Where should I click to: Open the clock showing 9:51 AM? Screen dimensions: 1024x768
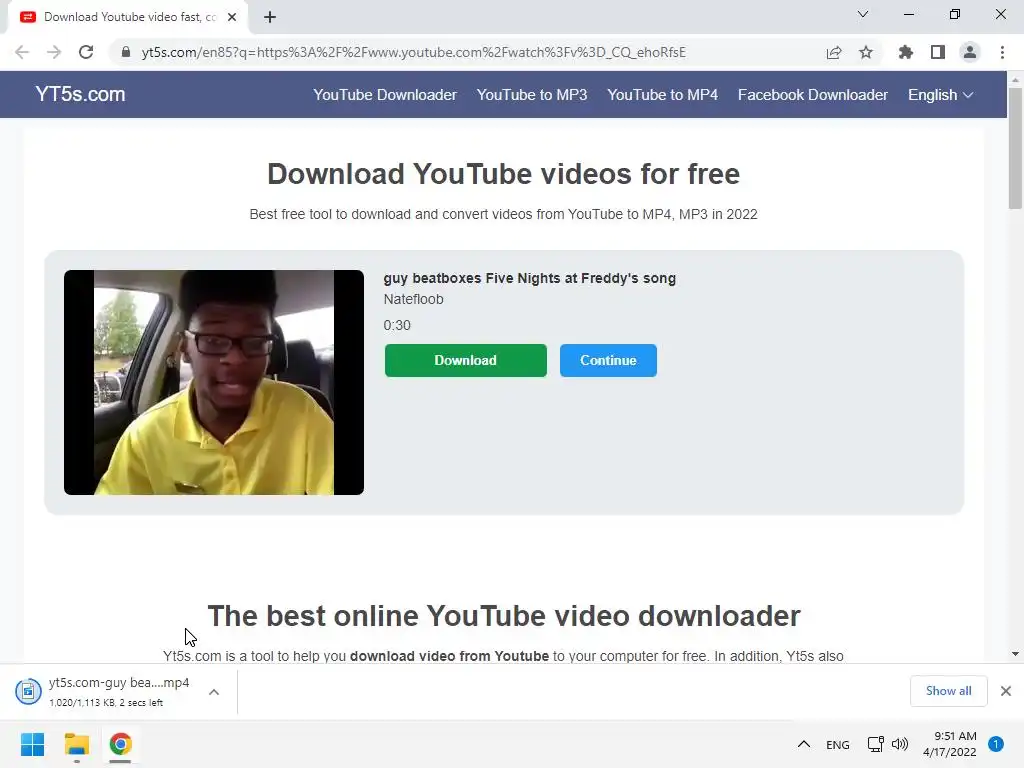click(x=950, y=744)
